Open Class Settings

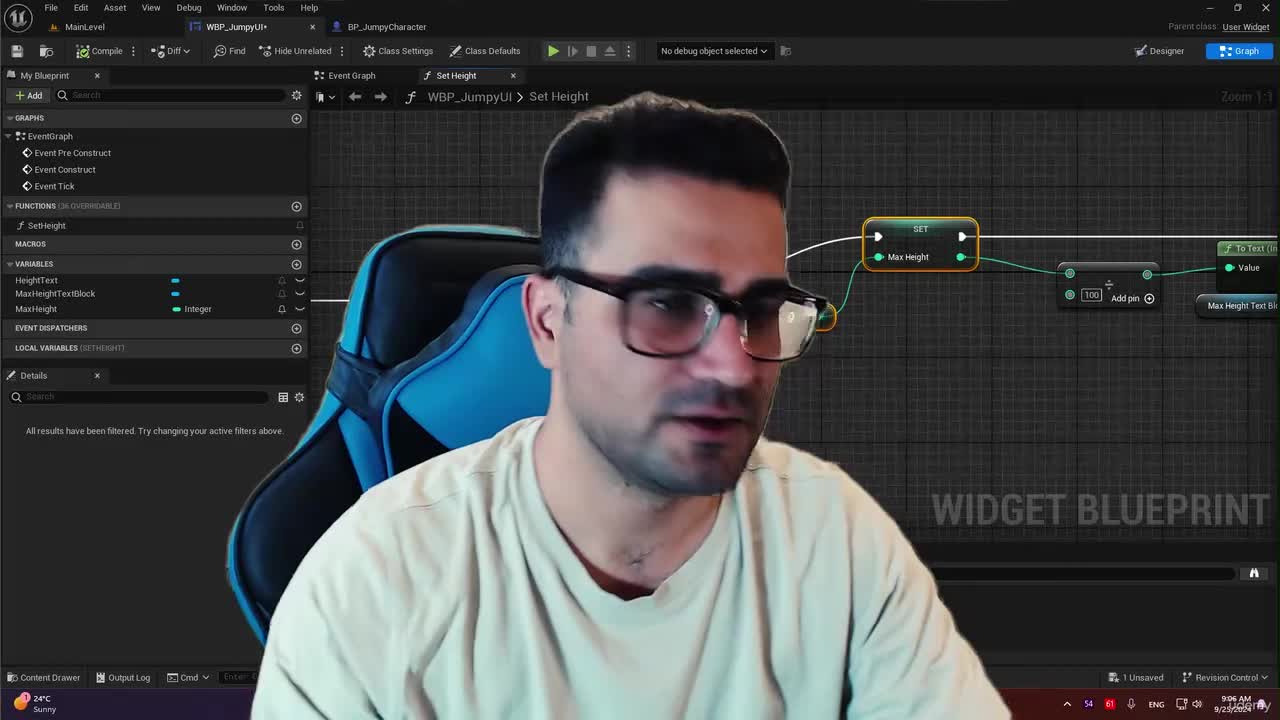point(398,51)
